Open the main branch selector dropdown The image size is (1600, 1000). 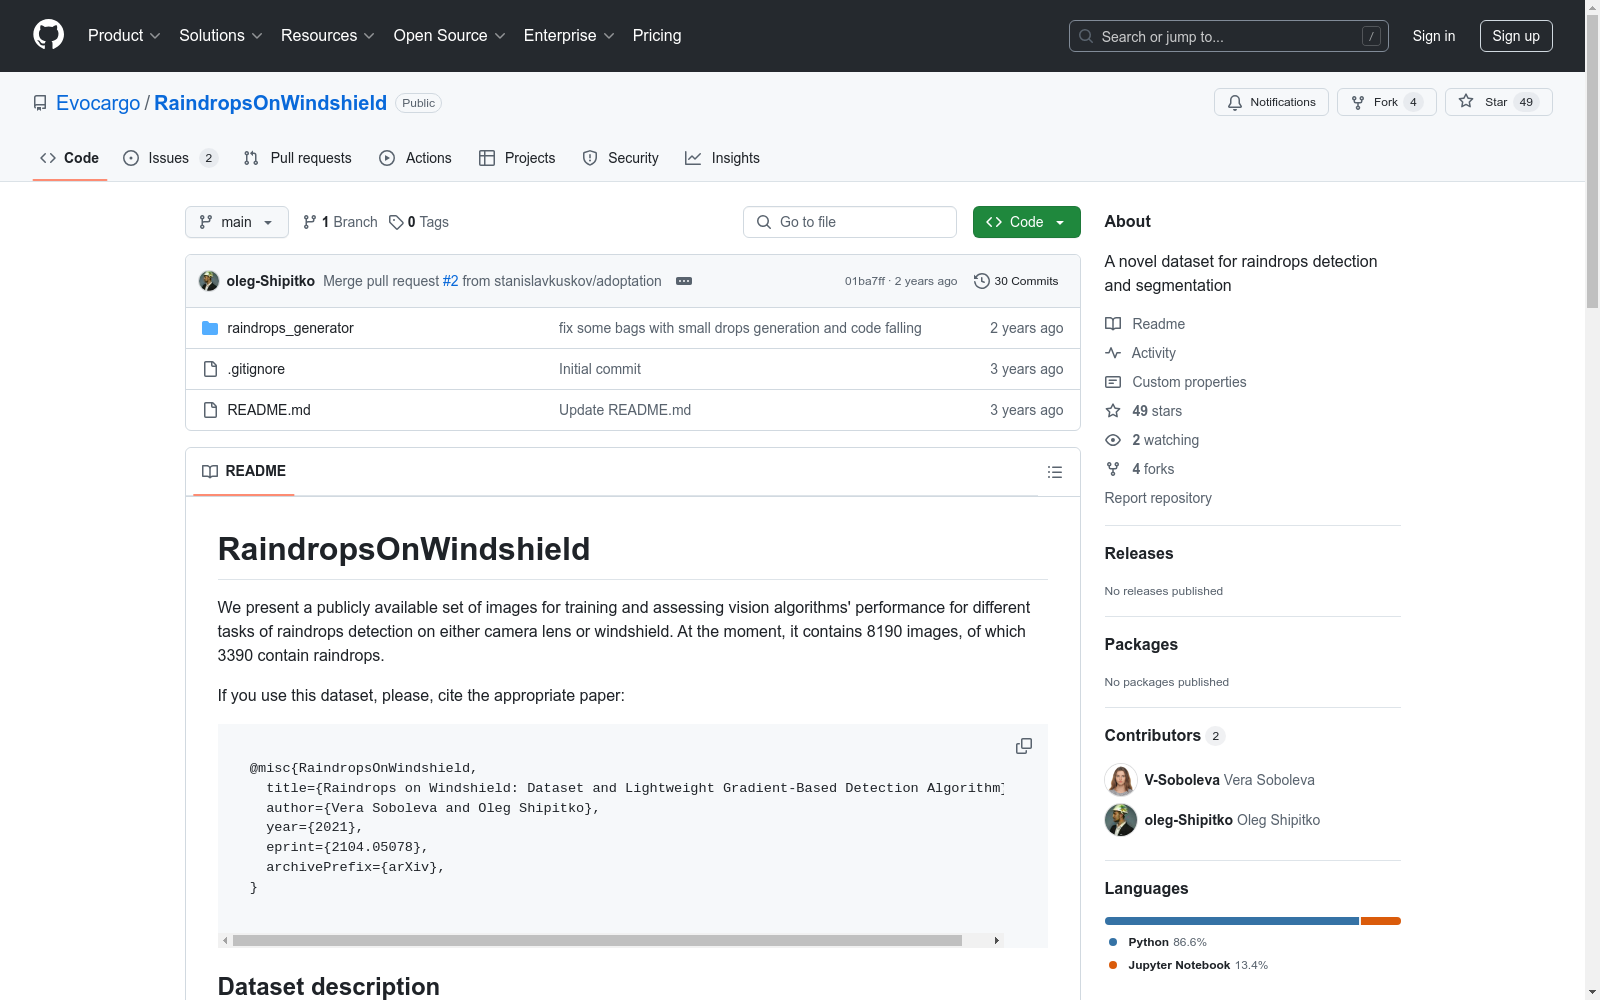237,222
